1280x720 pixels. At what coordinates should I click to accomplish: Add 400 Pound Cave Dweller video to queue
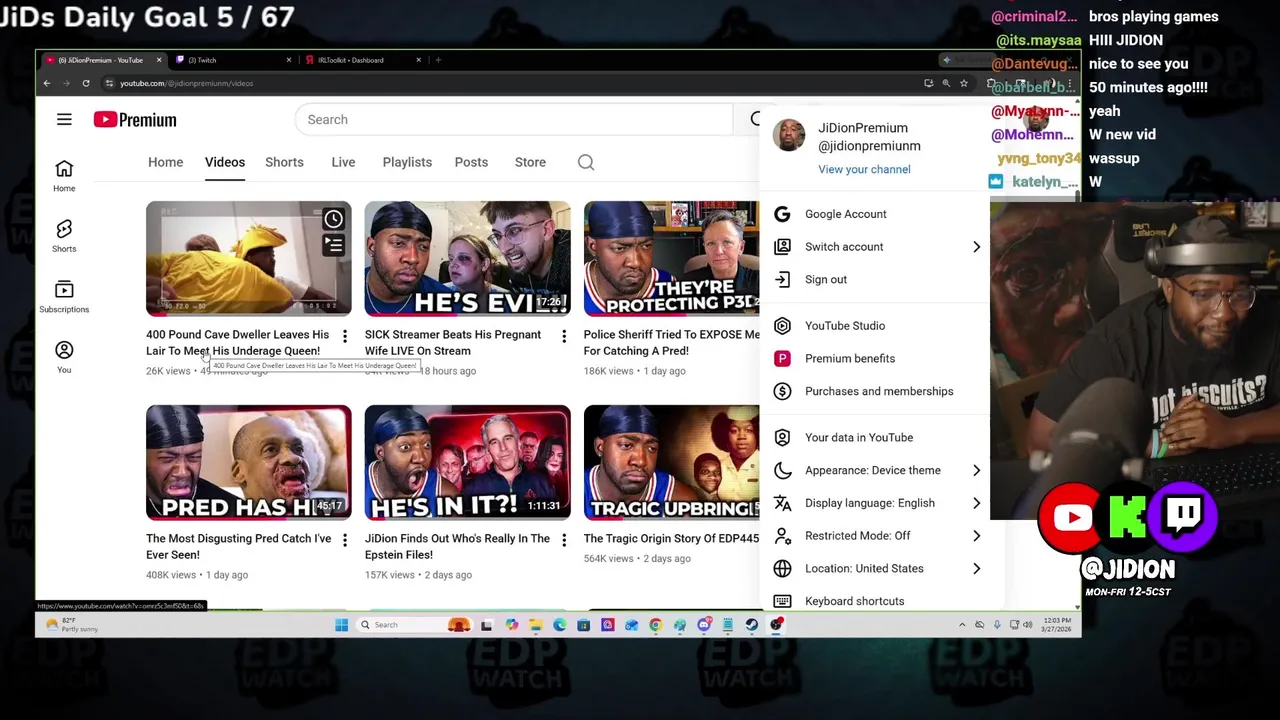333,244
